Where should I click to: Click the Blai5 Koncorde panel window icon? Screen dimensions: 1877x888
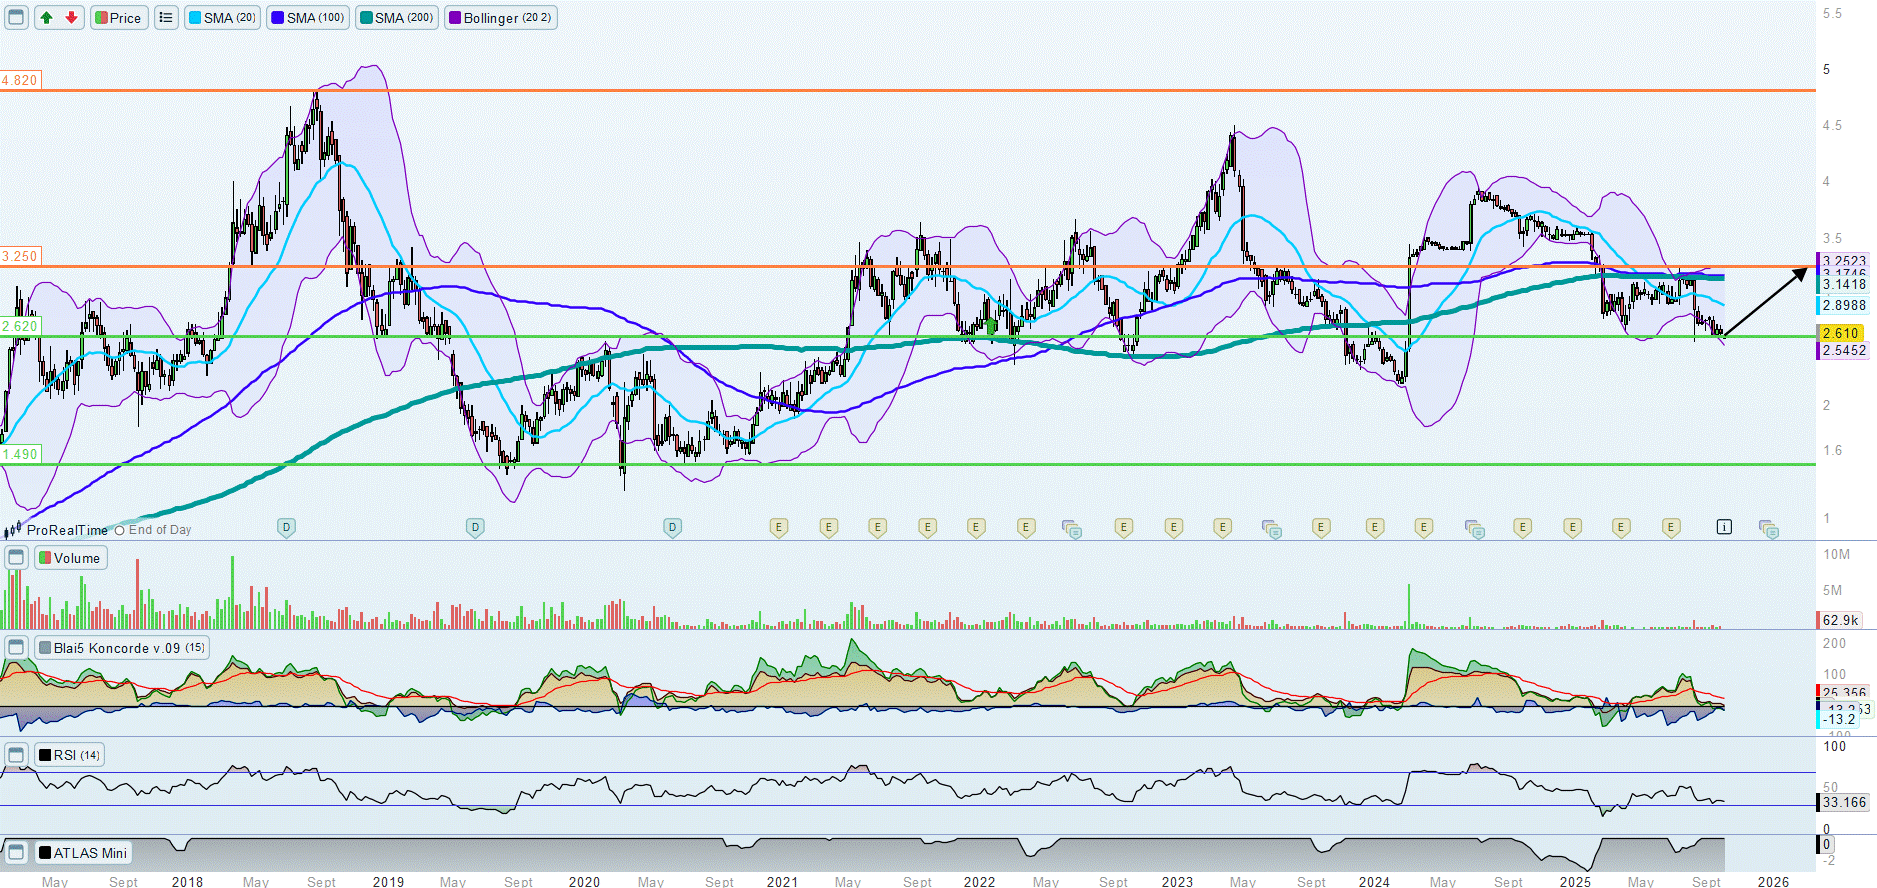pos(16,648)
